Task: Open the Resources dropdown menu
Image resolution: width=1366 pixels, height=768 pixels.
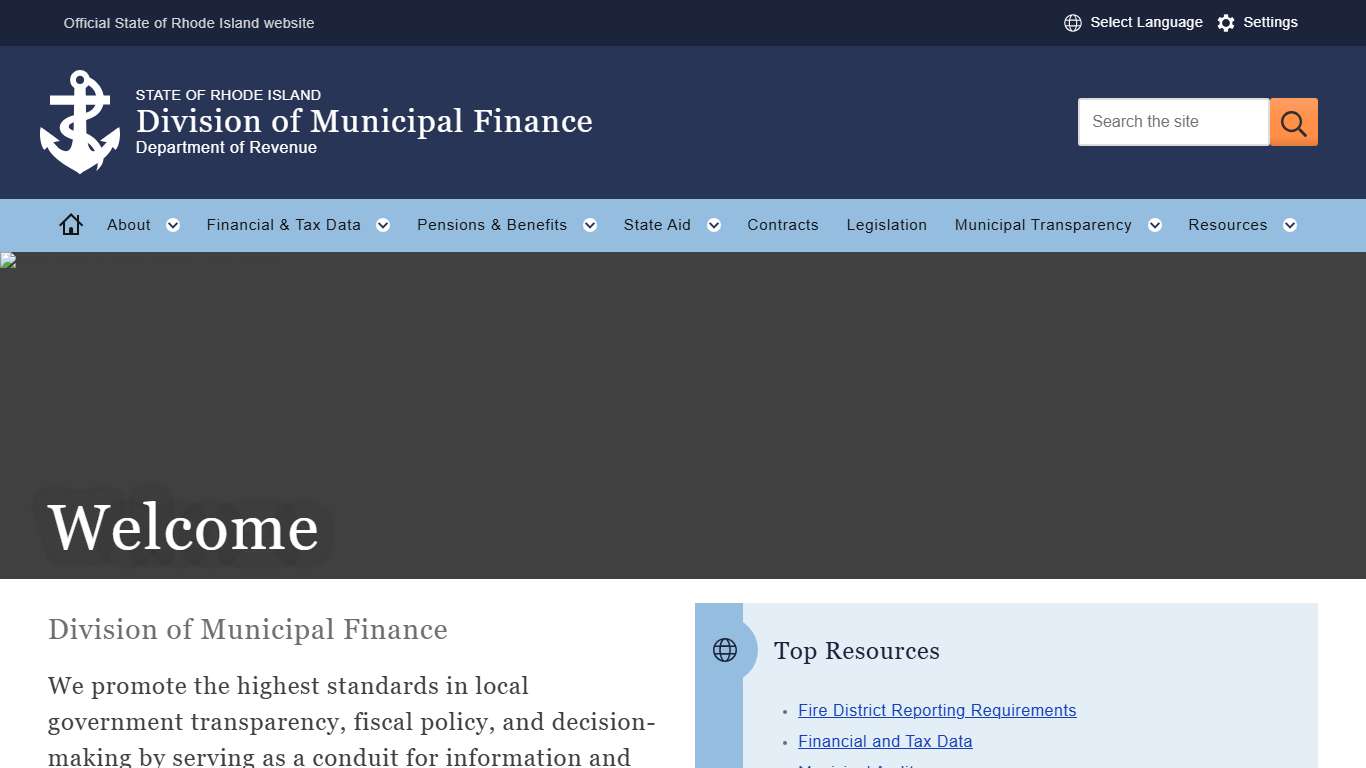Action: (x=1289, y=225)
